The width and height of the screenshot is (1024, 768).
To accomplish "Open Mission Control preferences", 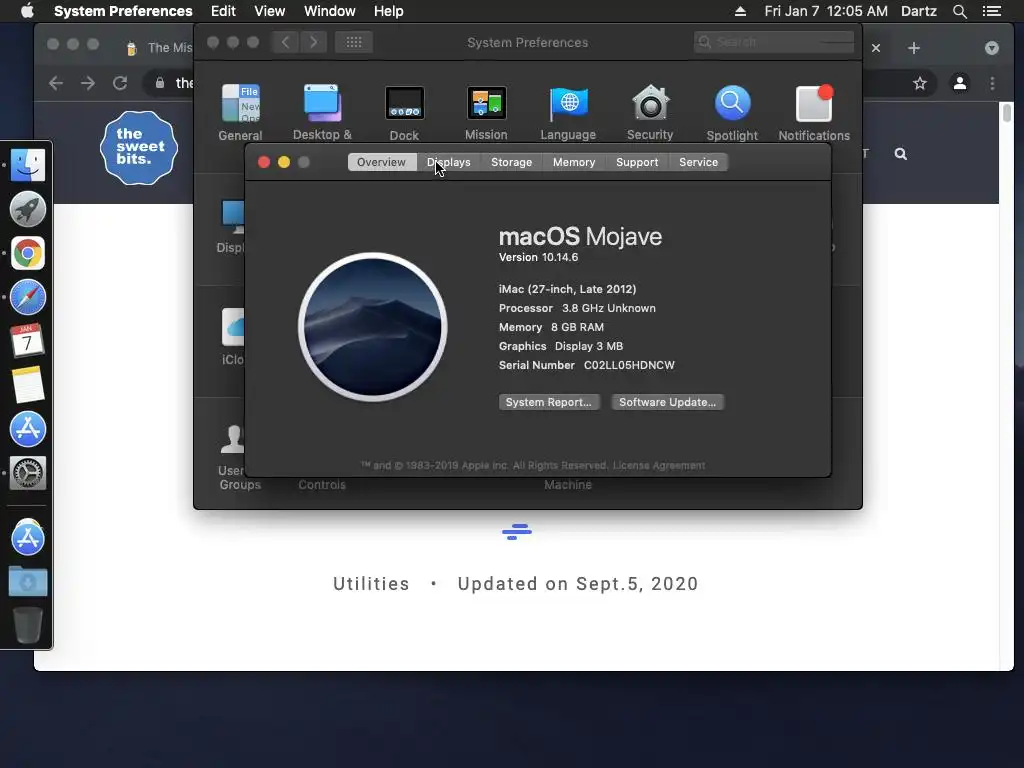I will pyautogui.click(x=486, y=112).
